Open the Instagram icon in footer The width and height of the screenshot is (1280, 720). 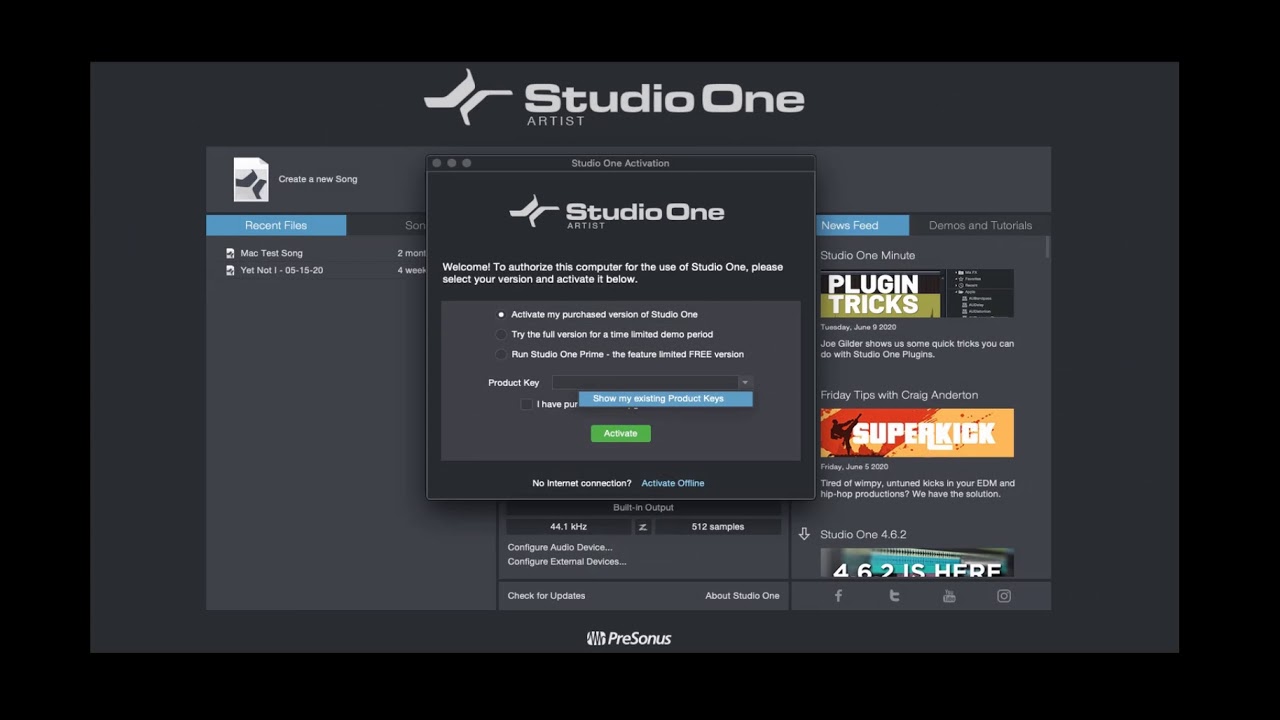[x=1004, y=596]
